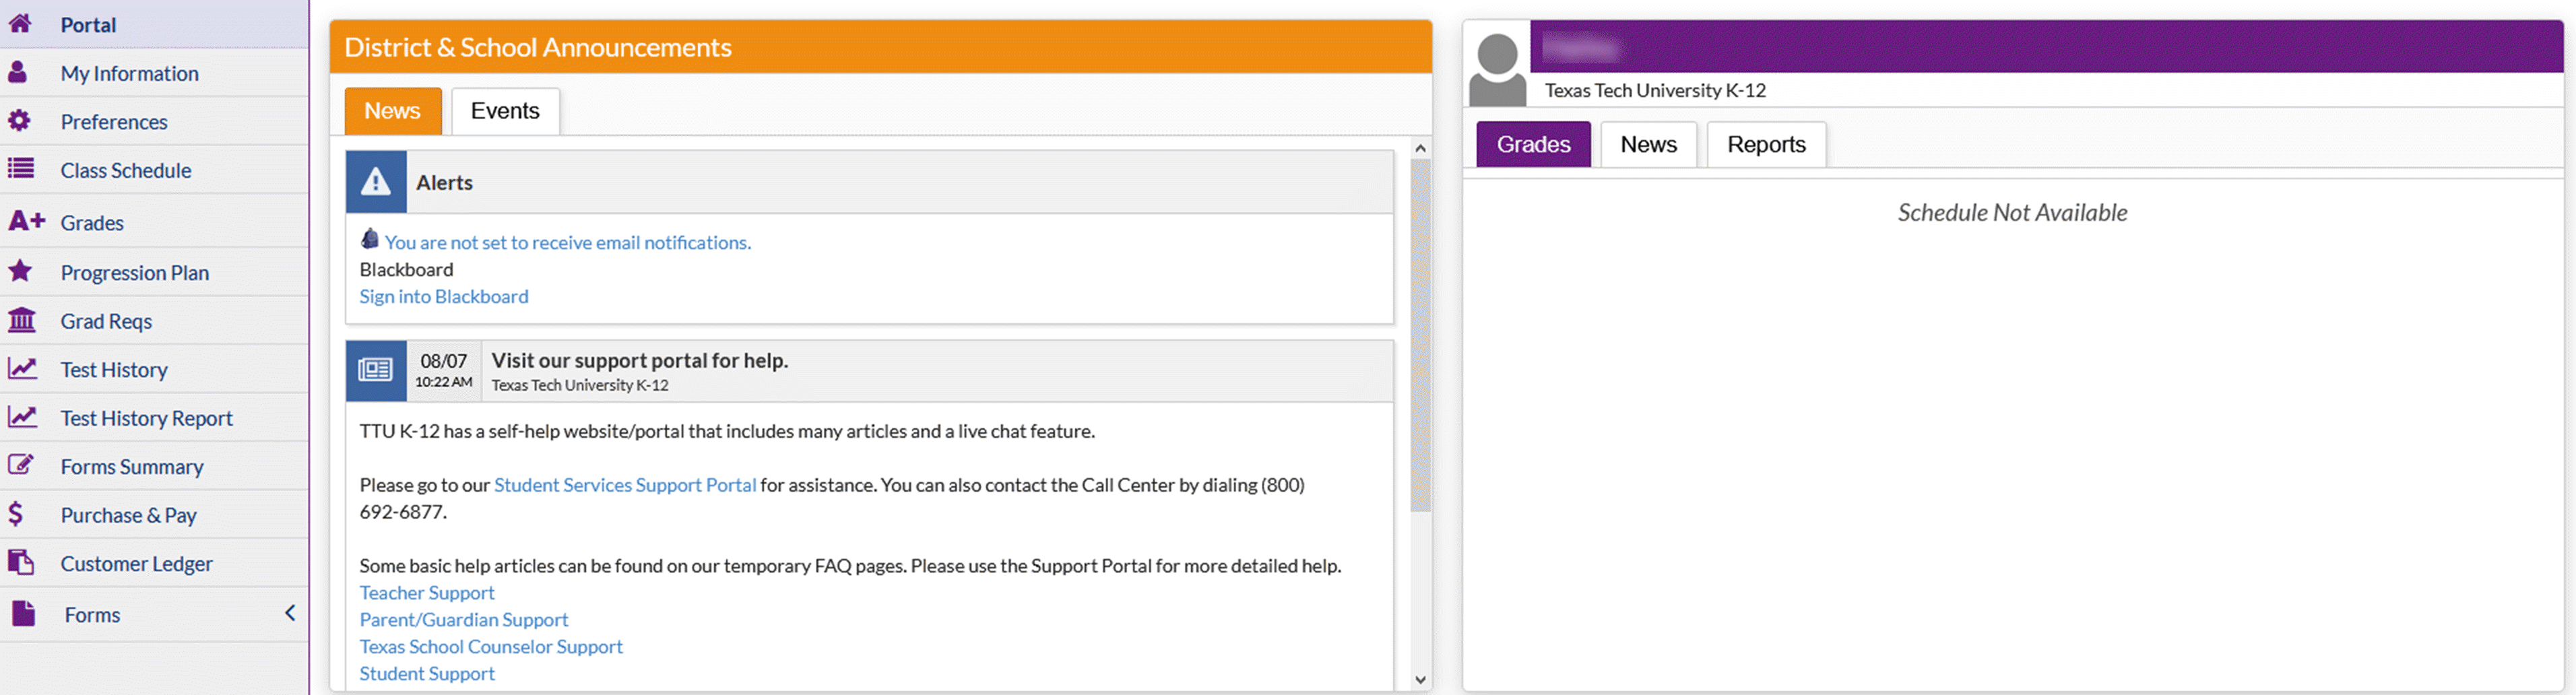This screenshot has width=2576, height=695.
Task: Click the Grad Reqs building icon
Action: 21,320
